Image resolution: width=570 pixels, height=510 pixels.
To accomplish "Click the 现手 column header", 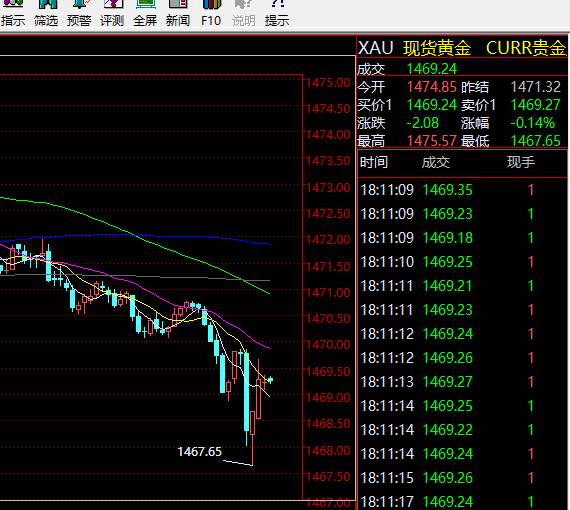I will coord(521,162).
